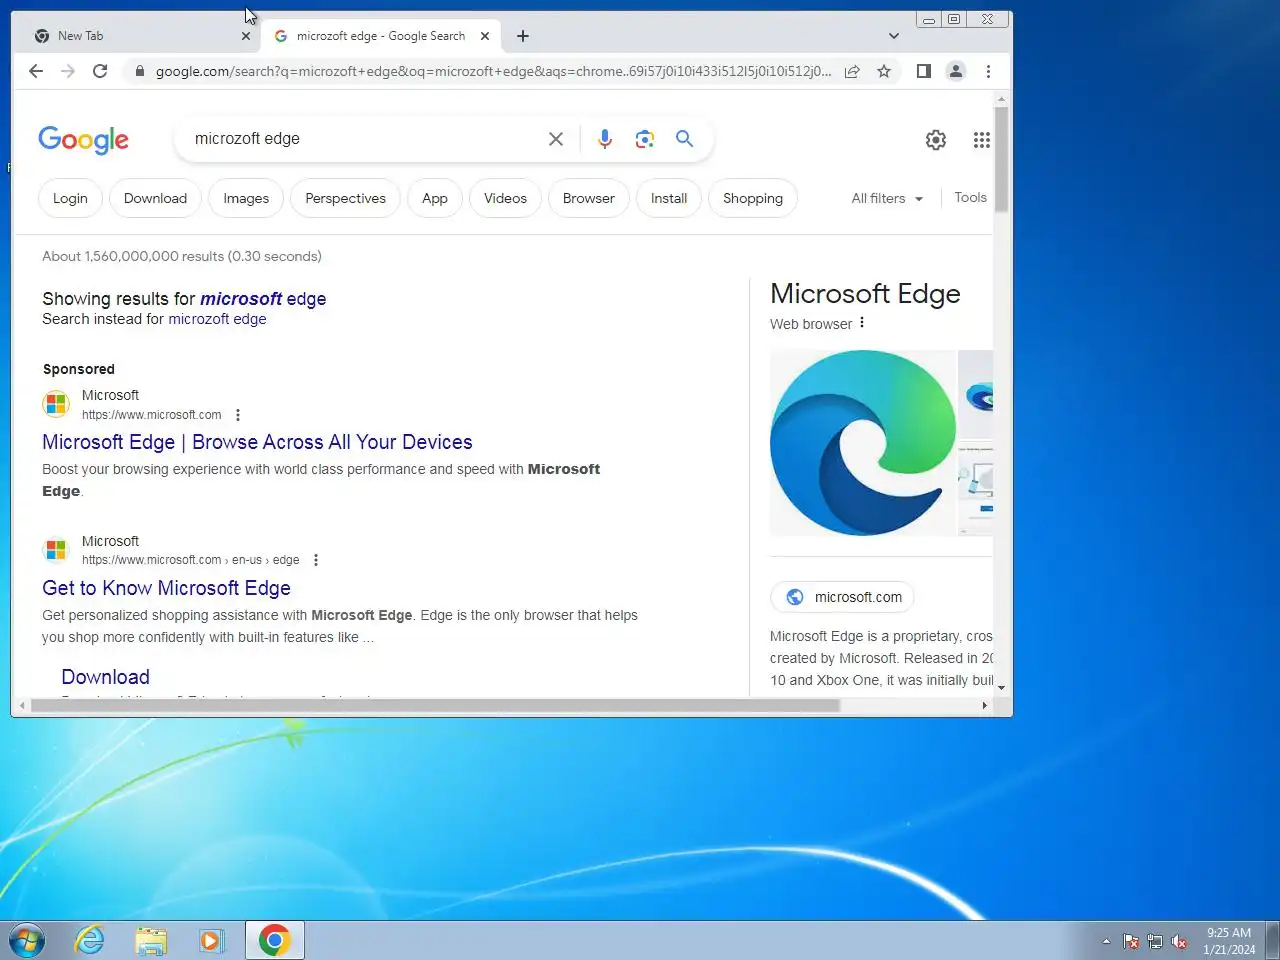Click the horizontal scroll right arrow
This screenshot has width=1280, height=960.
pyautogui.click(x=985, y=706)
